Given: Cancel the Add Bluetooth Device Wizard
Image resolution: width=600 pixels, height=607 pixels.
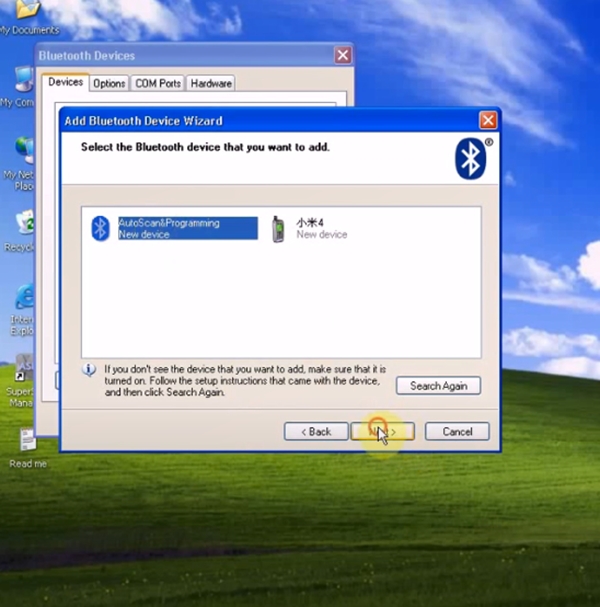Looking at the screenshot, I should [x=457, y=431].
